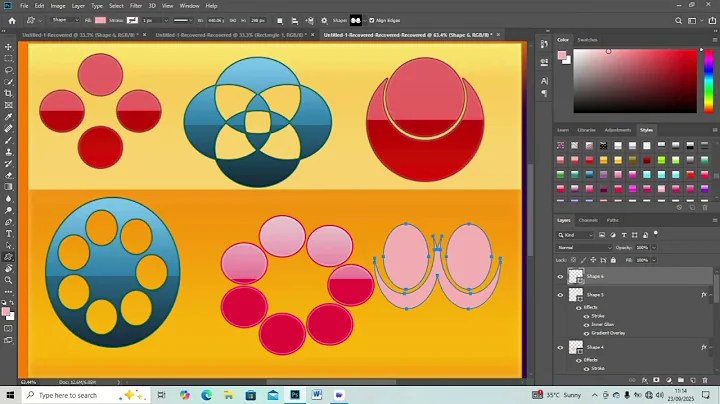Image resolution: width=720 pixels, height=404 pixels.
Task: Toggle lock transparent pixels
Action: [x=573, y=260]
